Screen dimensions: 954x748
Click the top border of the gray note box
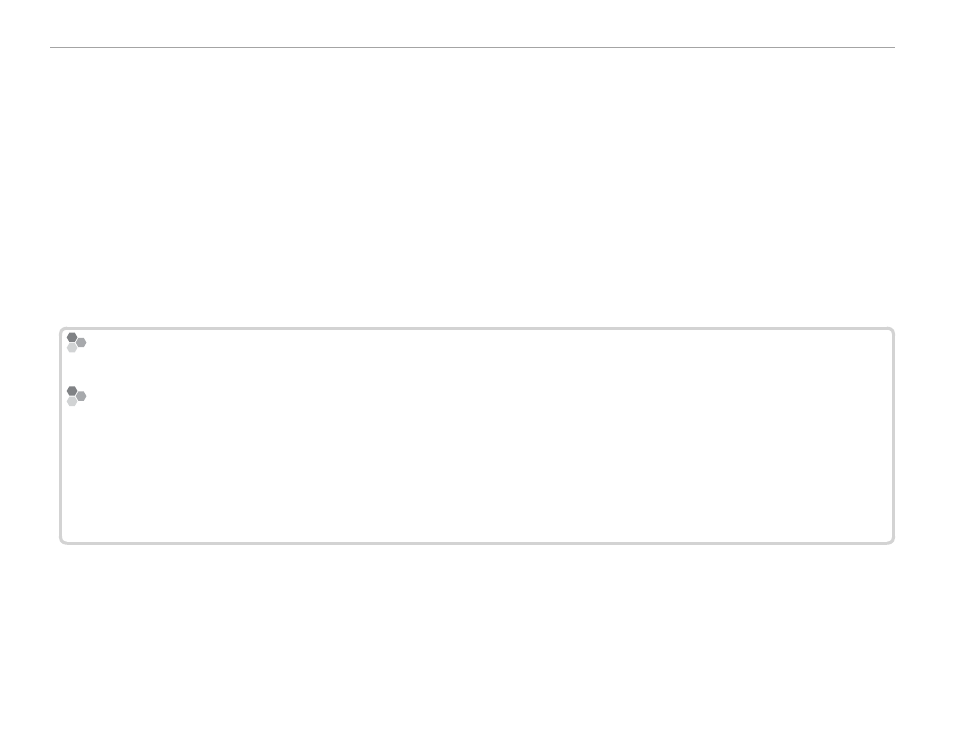[x=476, y=329]
